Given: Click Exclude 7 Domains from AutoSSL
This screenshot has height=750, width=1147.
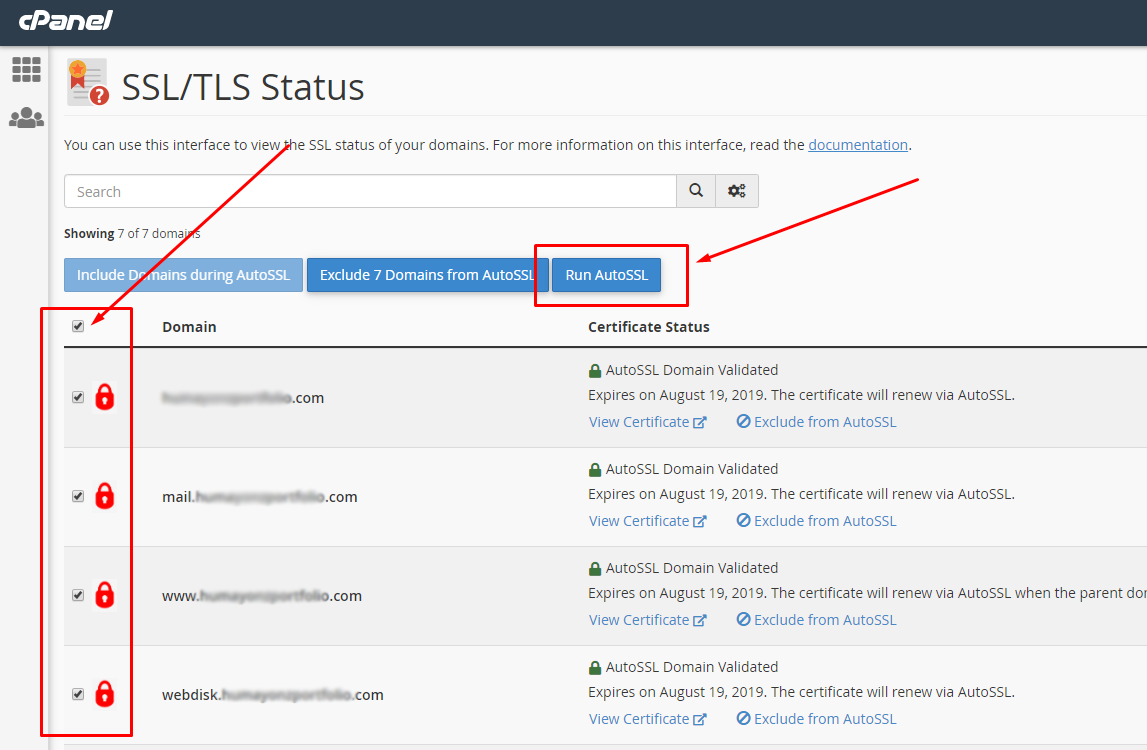Looking at the screenshot, I should tap(427, 275).
